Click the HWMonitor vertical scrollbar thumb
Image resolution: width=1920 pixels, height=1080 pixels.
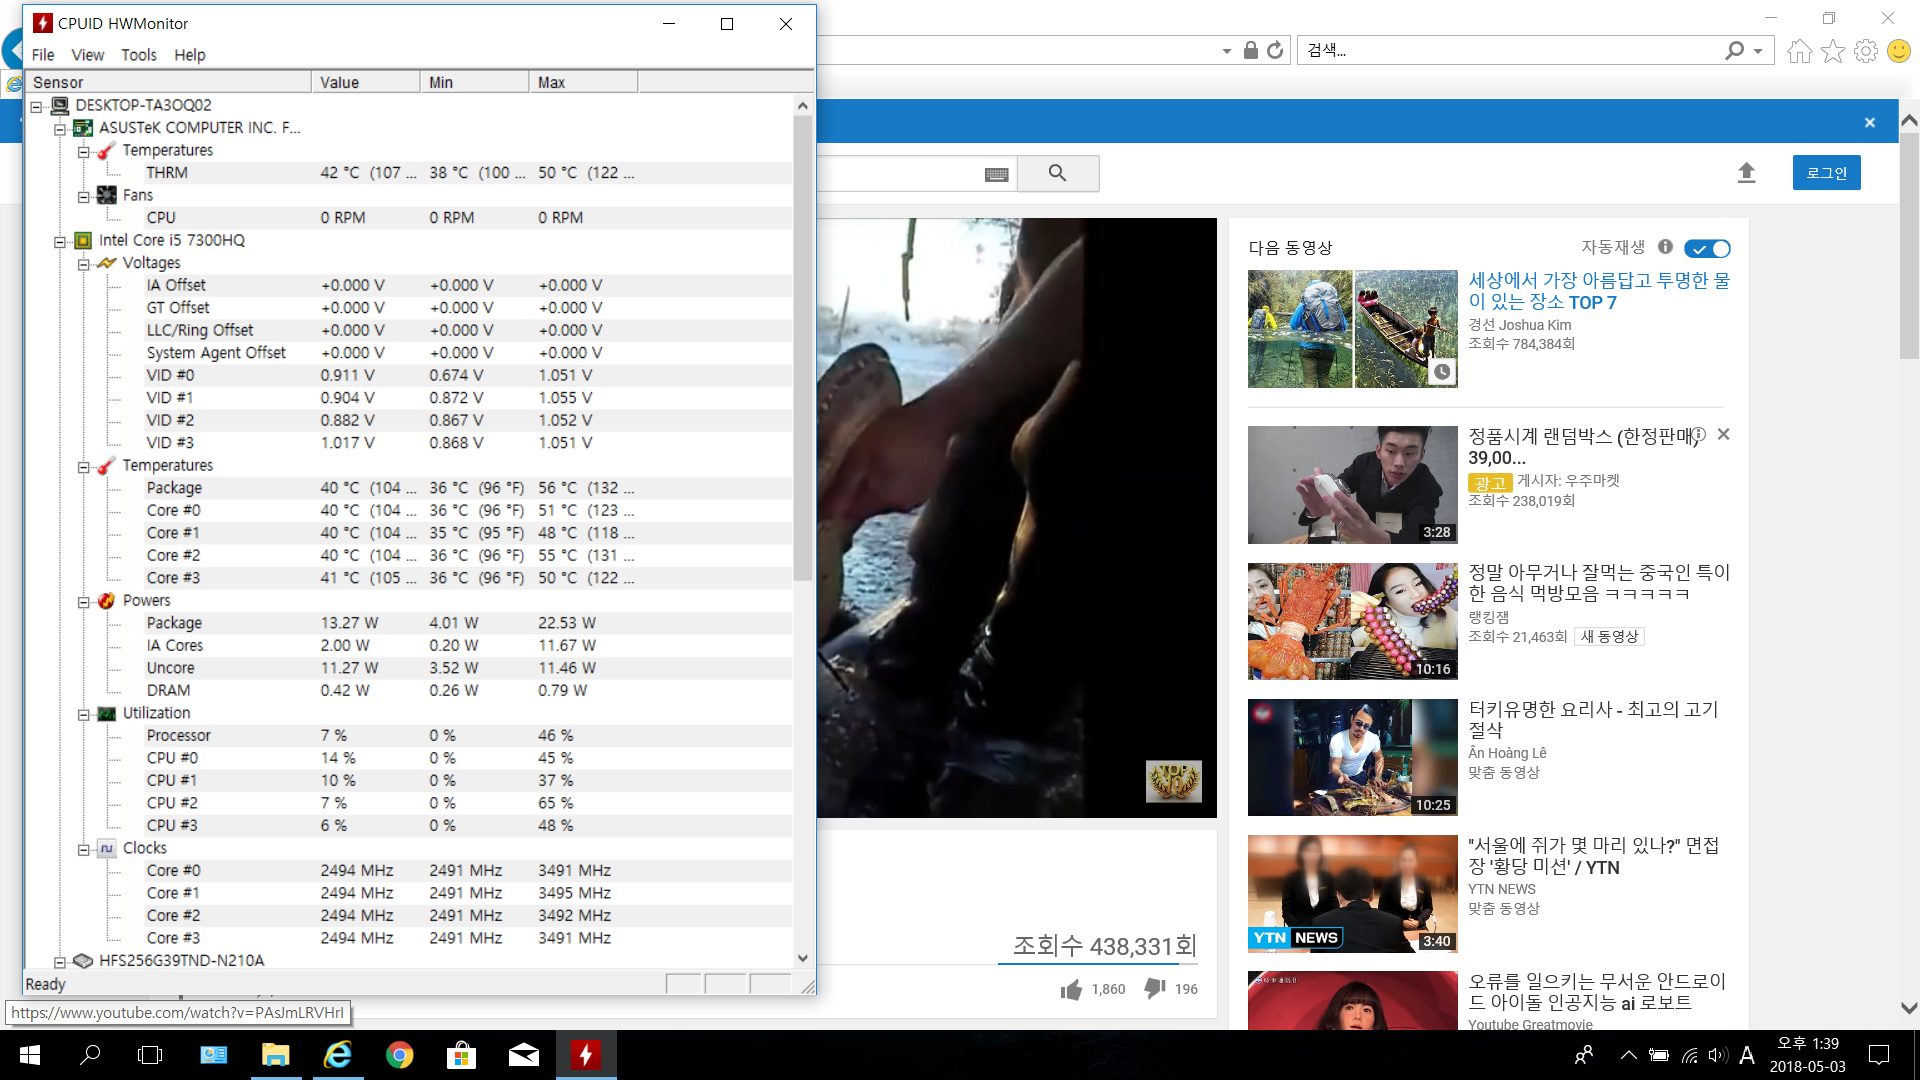click(802, 347)
